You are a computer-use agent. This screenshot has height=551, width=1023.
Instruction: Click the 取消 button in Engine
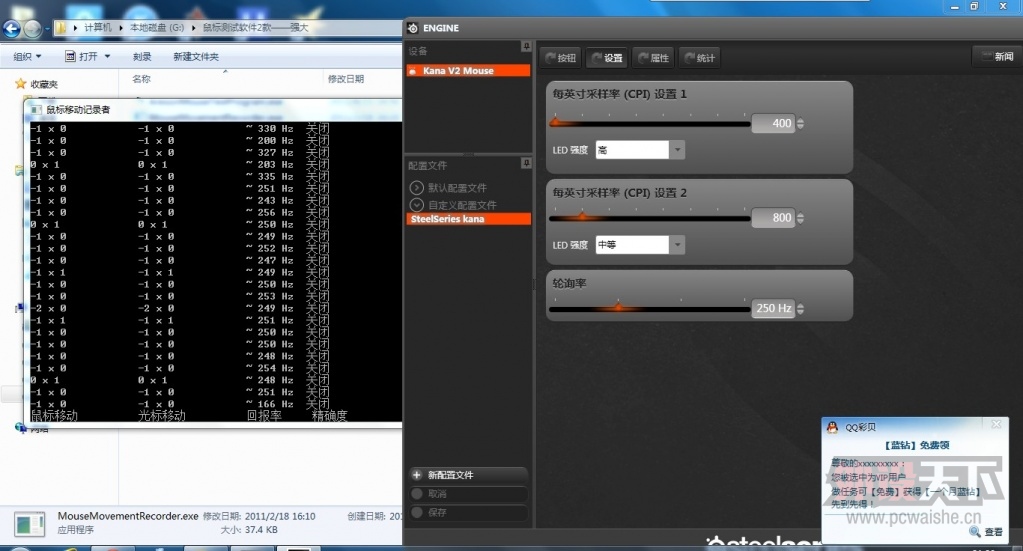coord(467,494)
